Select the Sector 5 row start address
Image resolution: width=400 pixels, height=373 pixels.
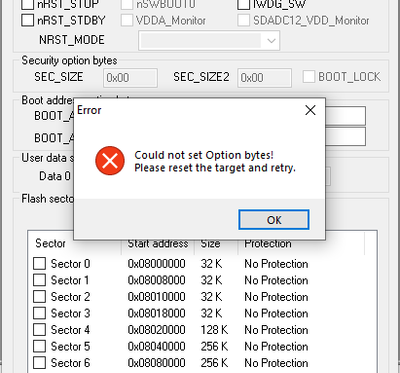point(156,346)
